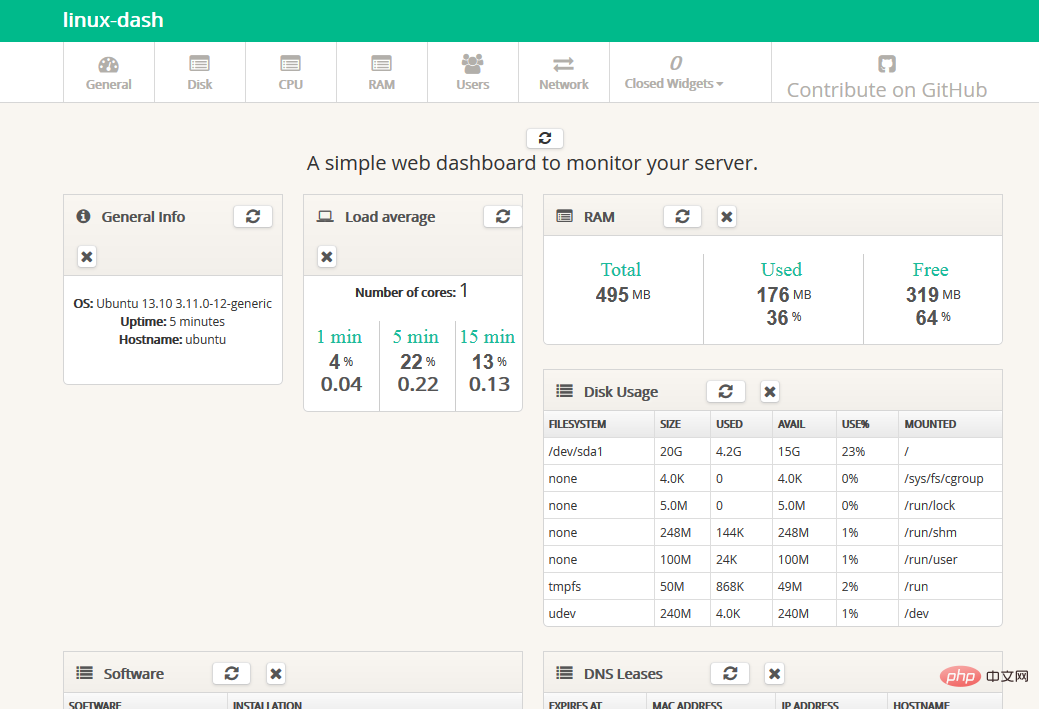Select the tmpfs filesystem row
Viewport: 1039px width, 709px height.
773,586
